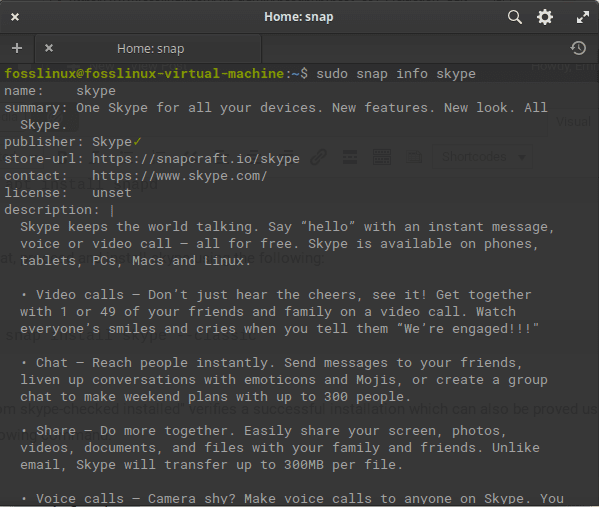This screenshot has height=507, width=599.
Task: Open the closed tabs history icon
Action: (x=578, y=48)
